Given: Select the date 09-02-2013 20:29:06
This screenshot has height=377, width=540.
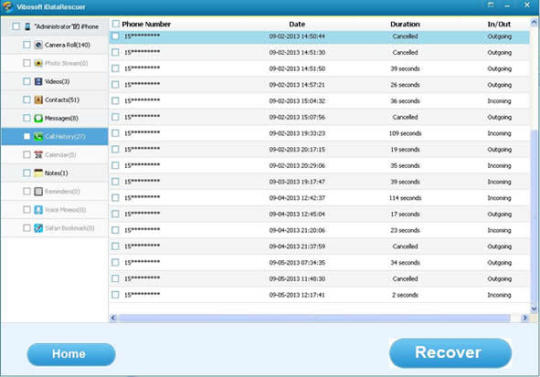Looking at the screenshot, I should pos(297,166).
